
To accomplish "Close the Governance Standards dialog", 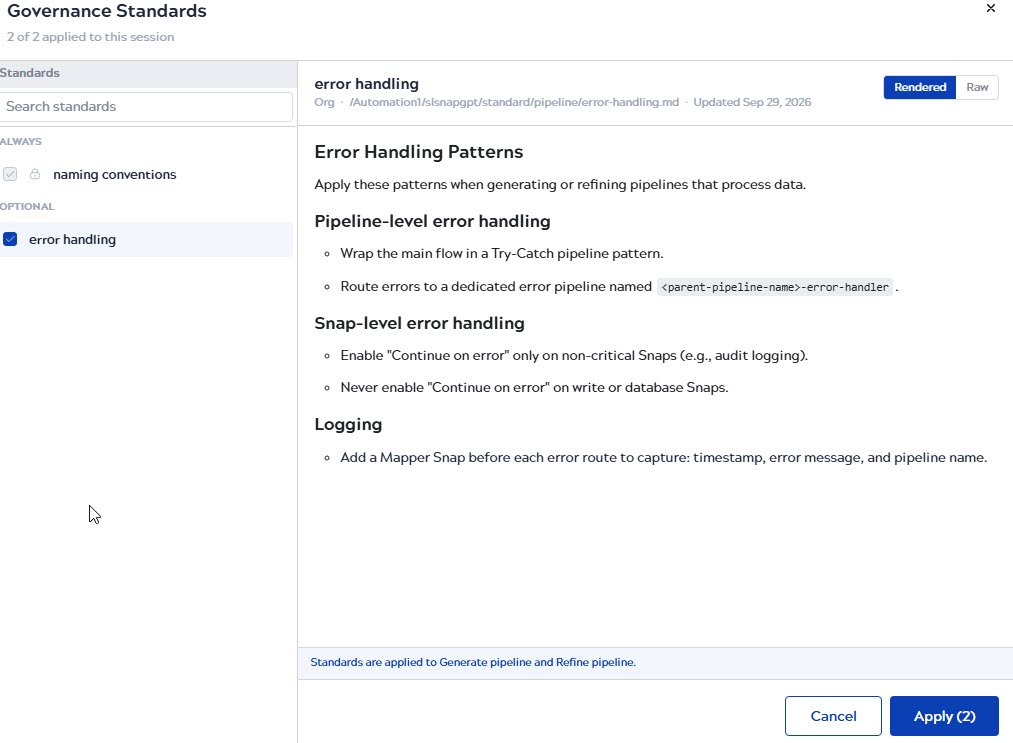I will click(x=990, y=8).
